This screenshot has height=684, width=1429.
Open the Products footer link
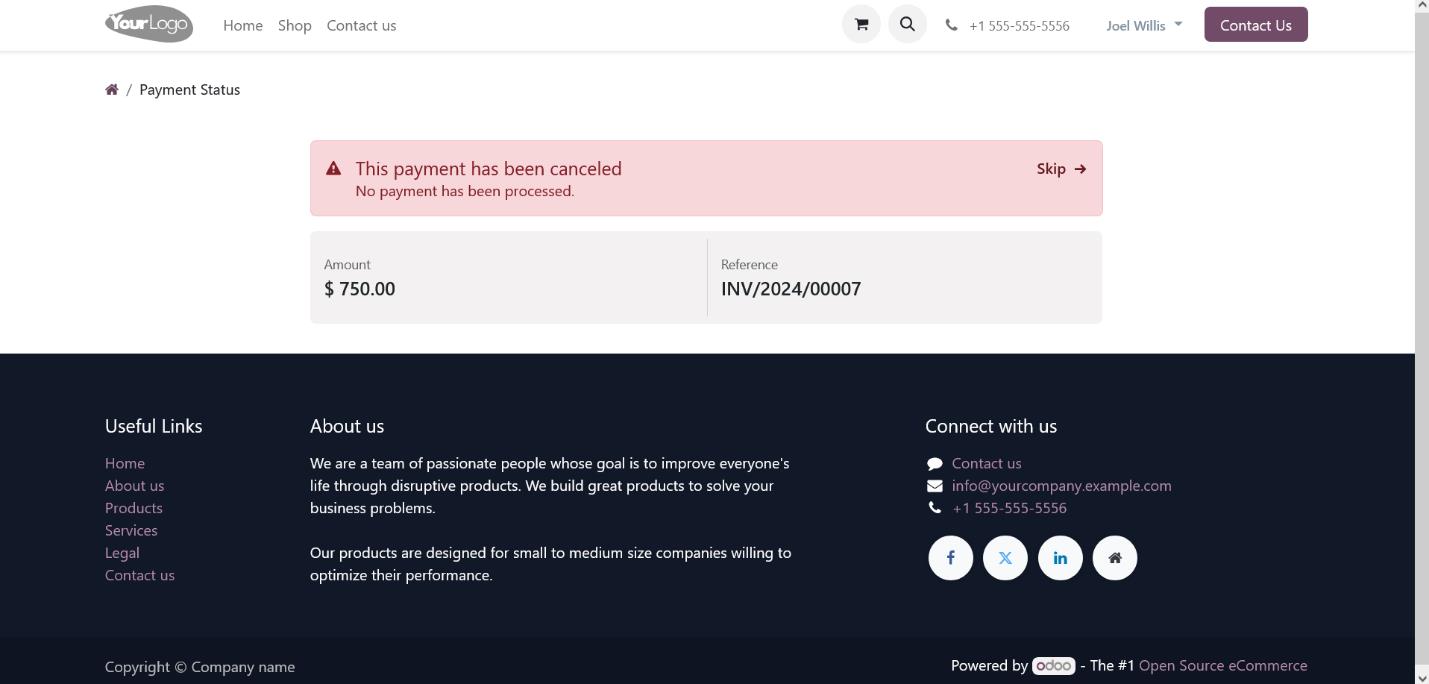click(134, 508)
